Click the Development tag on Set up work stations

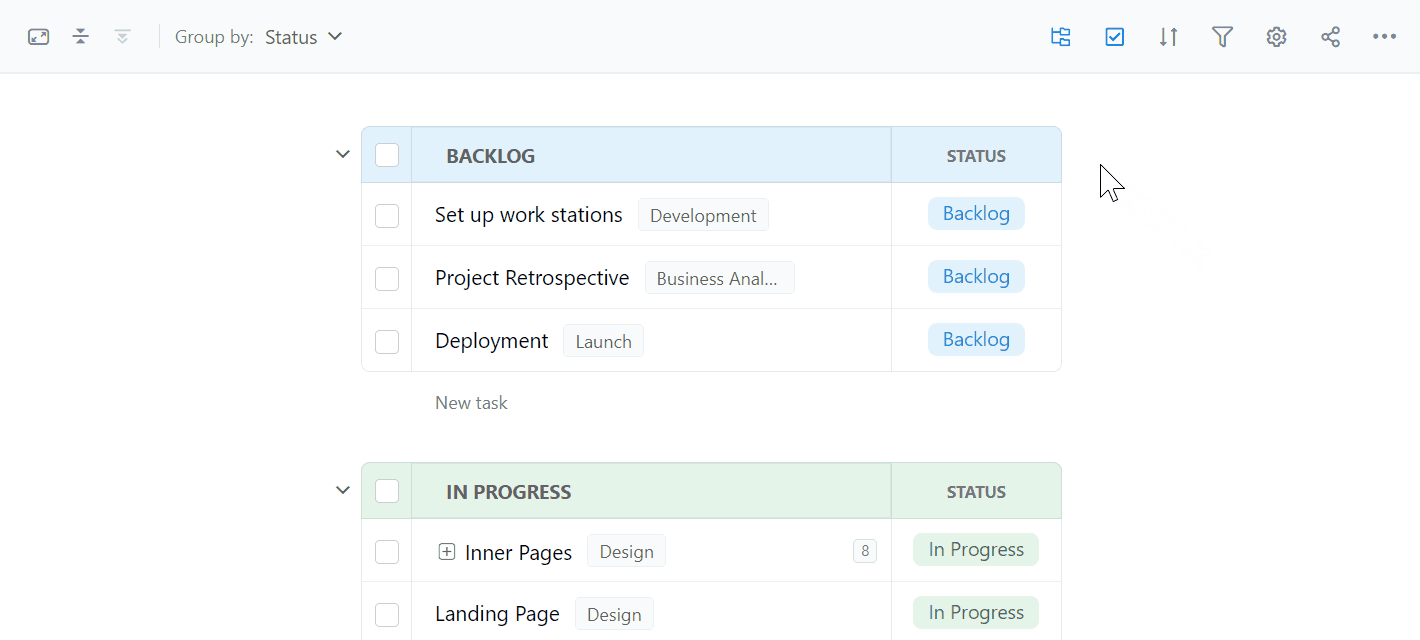(703, 214)
